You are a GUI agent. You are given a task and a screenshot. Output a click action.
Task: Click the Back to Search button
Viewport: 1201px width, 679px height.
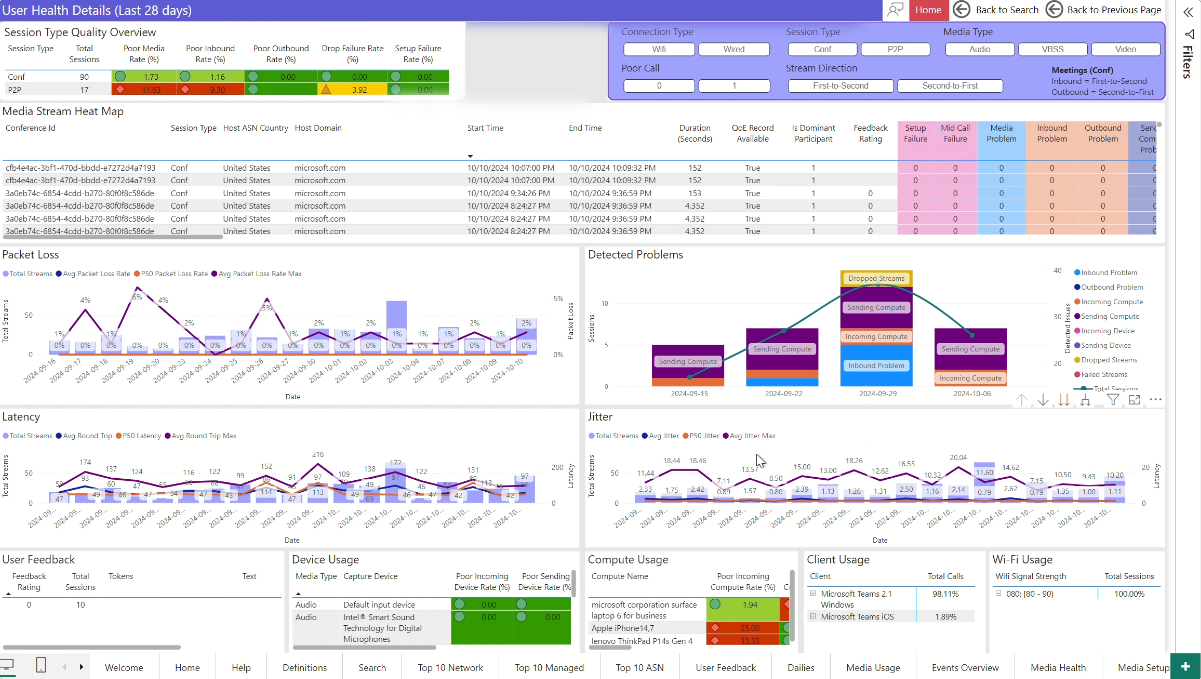[x=996, y=10]
